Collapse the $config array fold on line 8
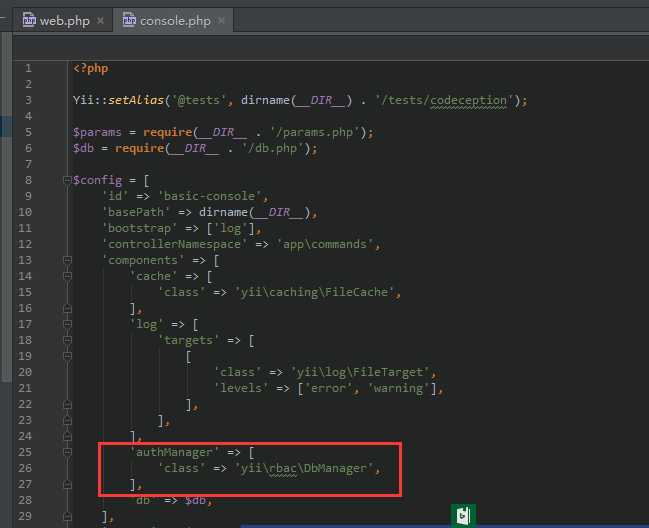 67,180
